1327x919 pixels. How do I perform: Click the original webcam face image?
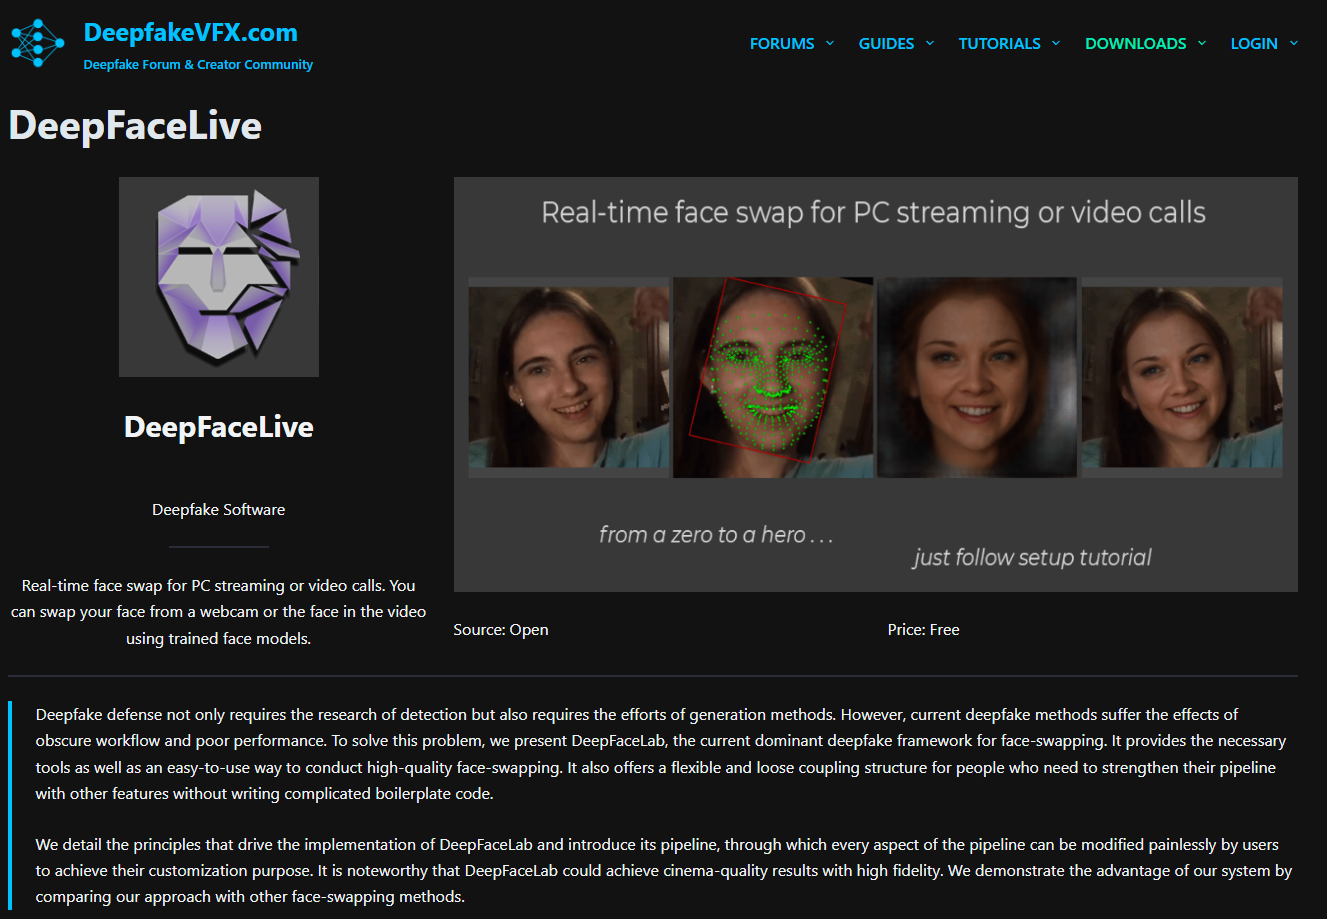click(x=569, y=377)
